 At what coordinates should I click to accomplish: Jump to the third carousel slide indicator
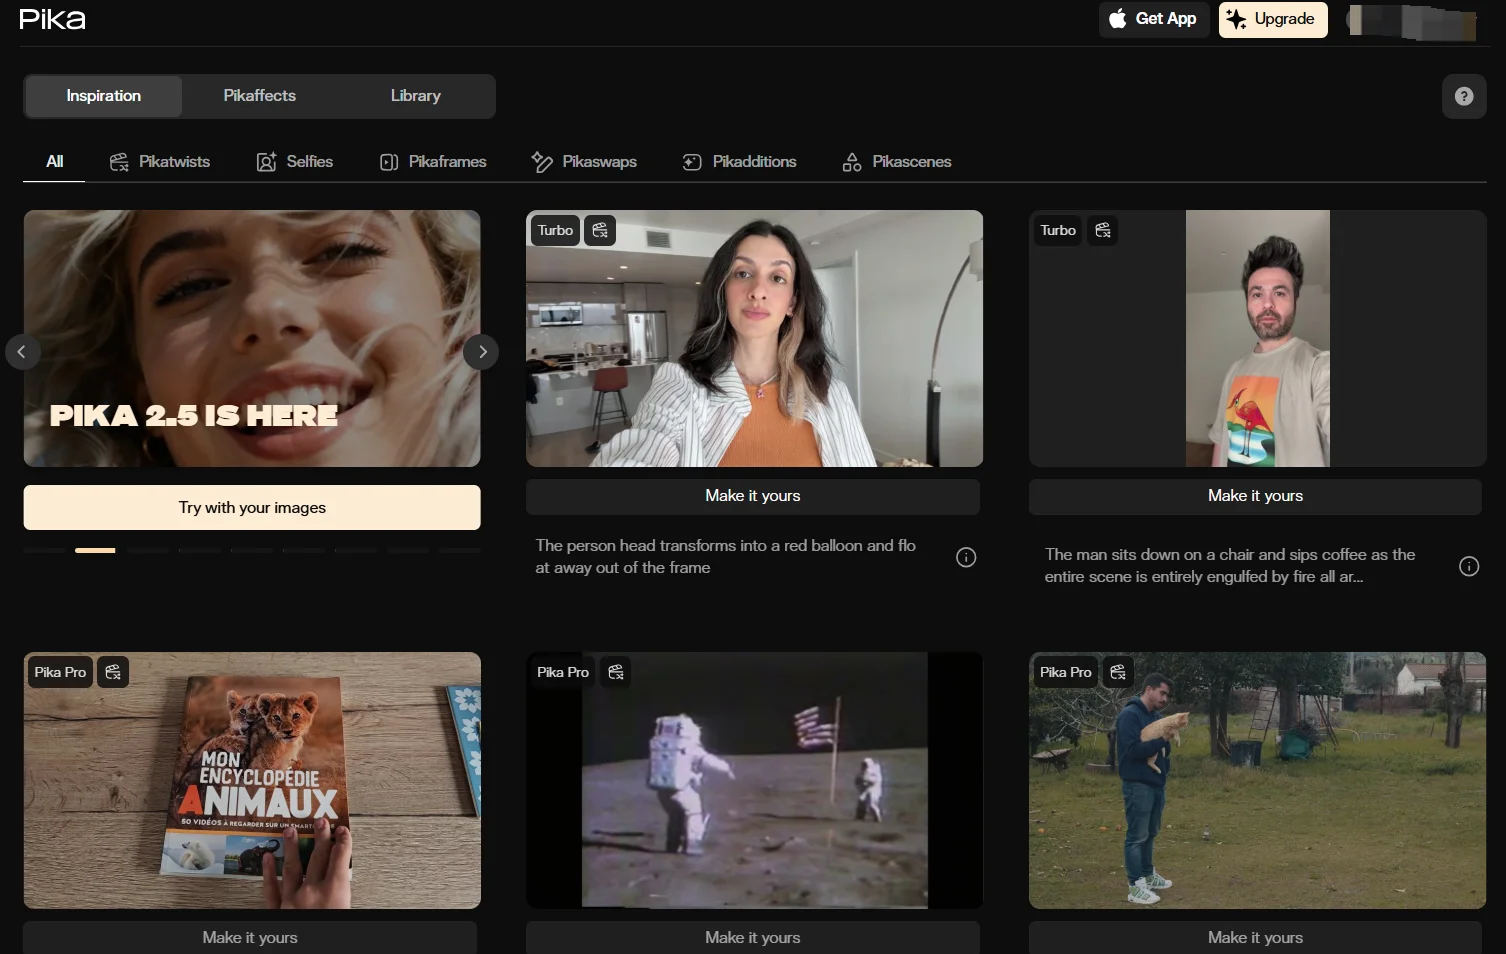pos(148,550)
